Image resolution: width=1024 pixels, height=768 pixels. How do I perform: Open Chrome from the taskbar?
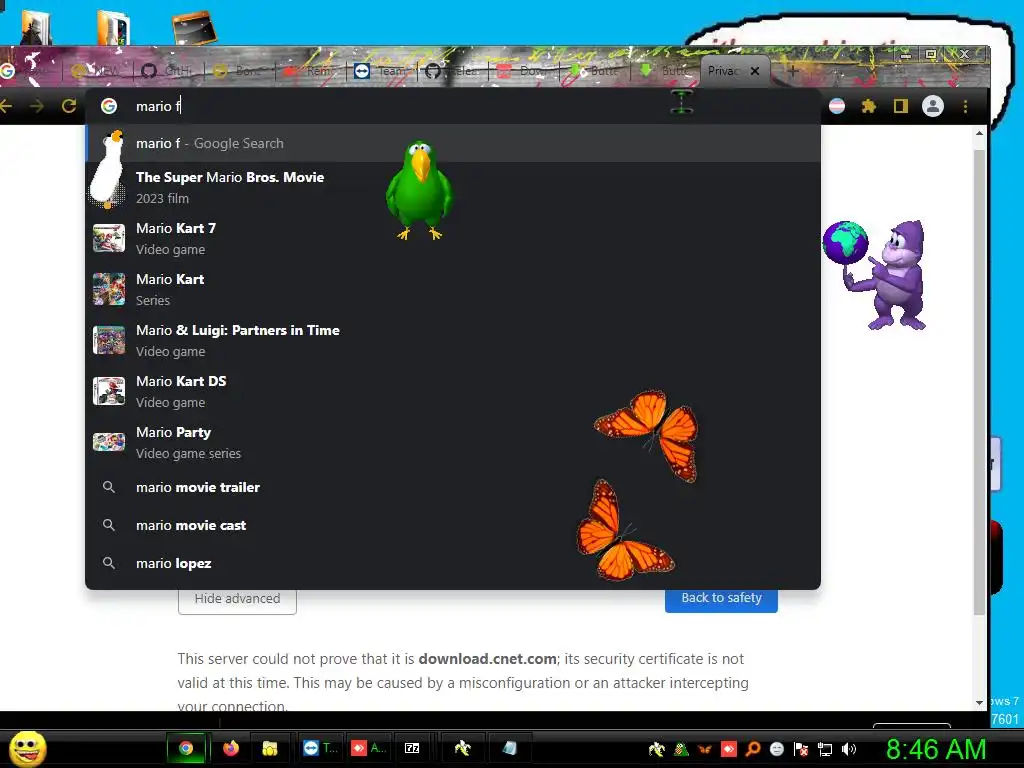(186, 748)
